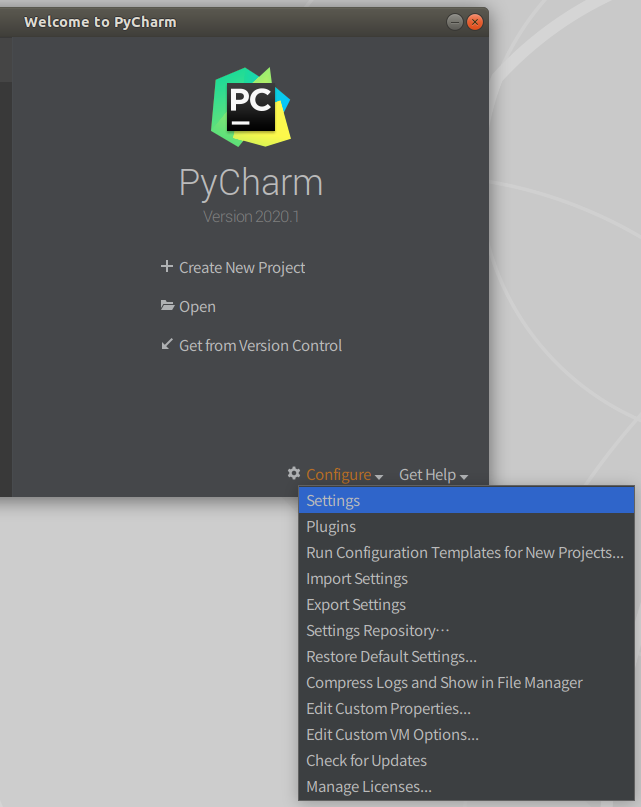Click the plus icon beside Create New Project

click(167, 266)
